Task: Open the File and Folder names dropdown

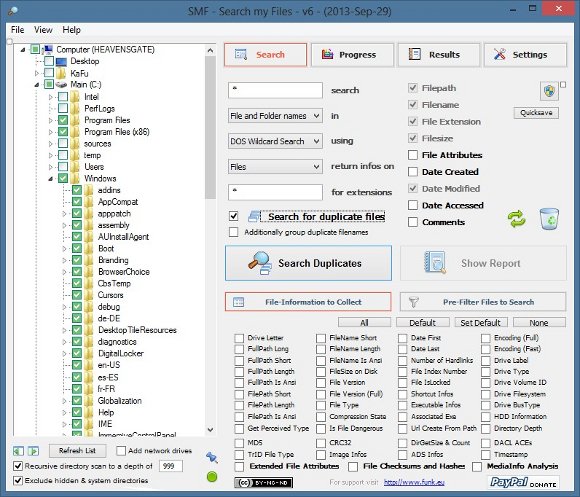Action: 275,116
